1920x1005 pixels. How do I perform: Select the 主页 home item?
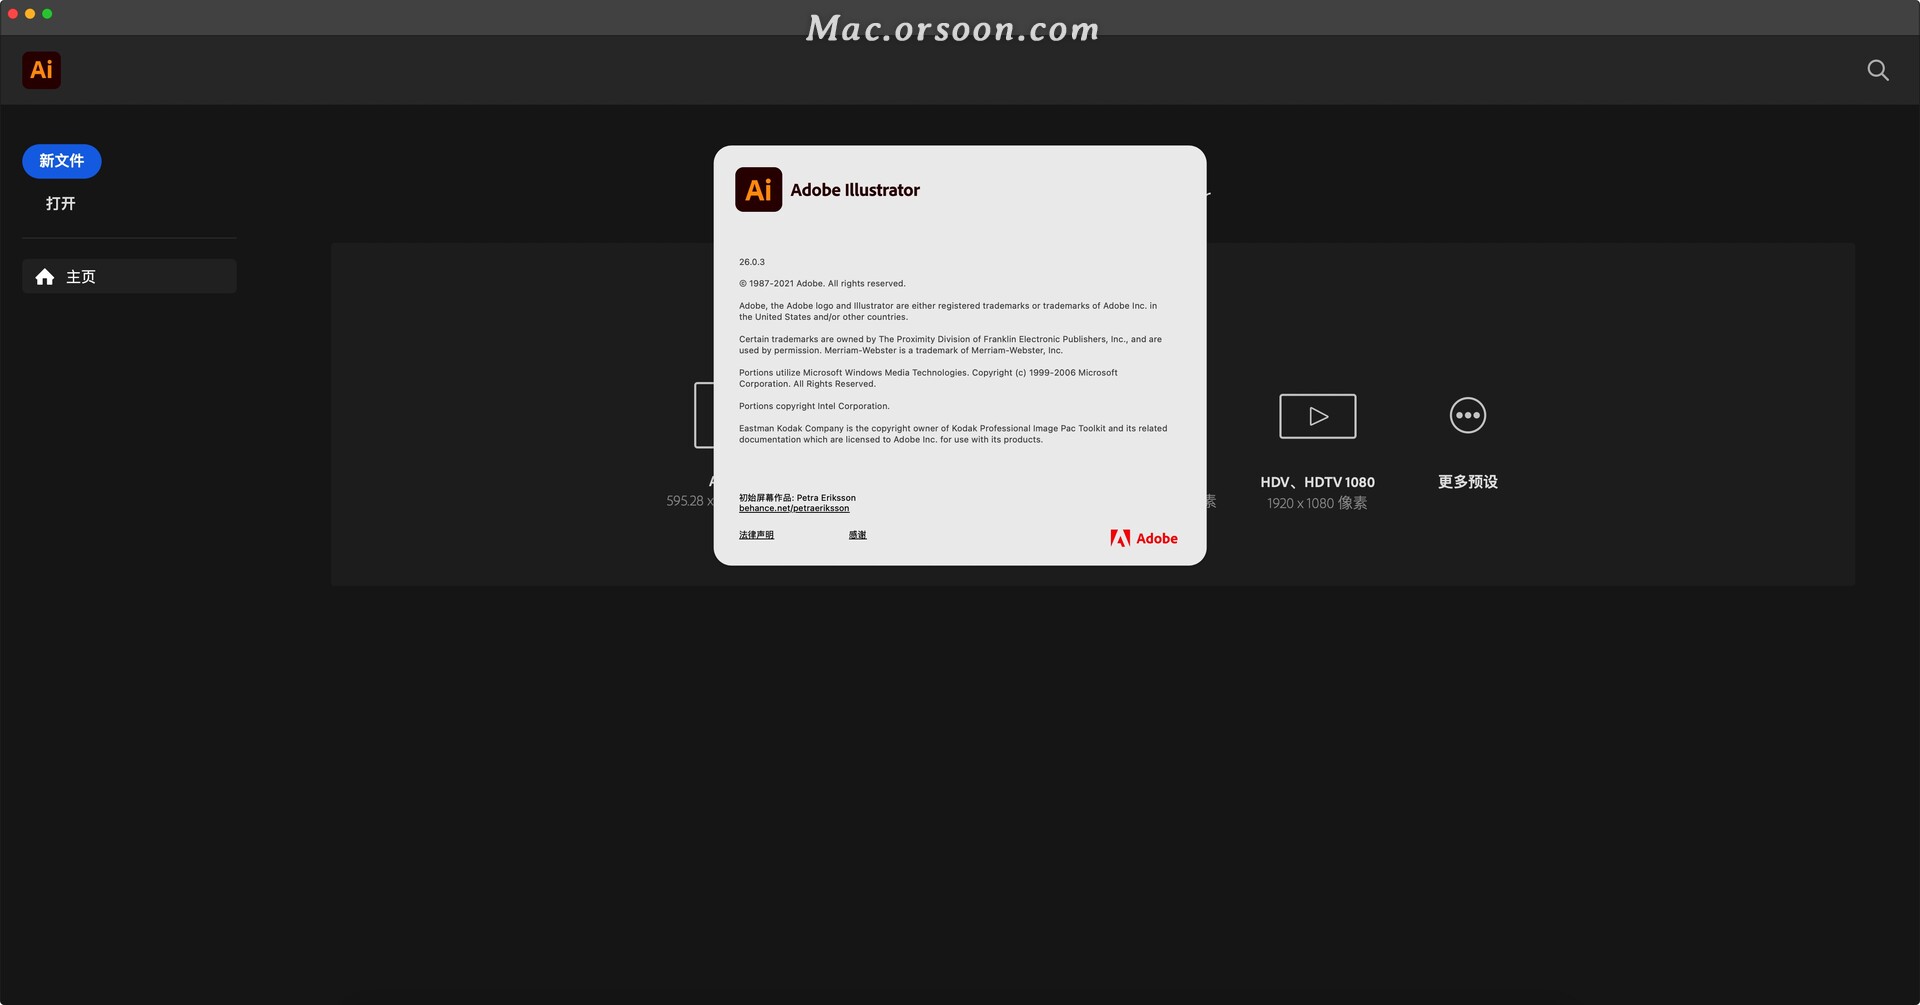click(129, 276)
